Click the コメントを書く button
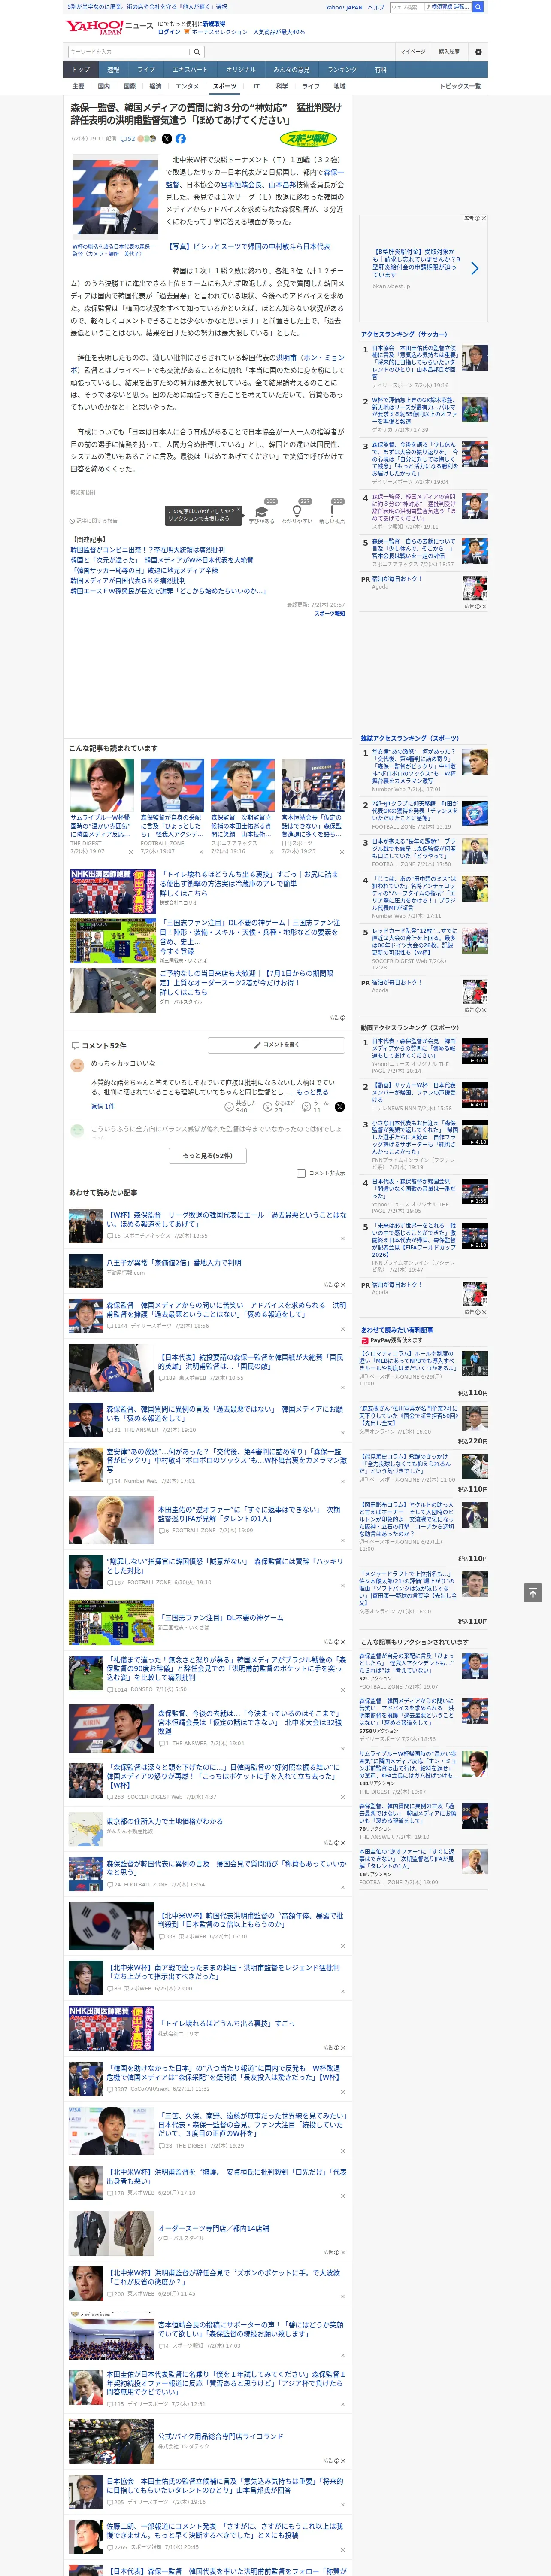The width and height of the screenshot is (551, 2576). point(277,1045)
